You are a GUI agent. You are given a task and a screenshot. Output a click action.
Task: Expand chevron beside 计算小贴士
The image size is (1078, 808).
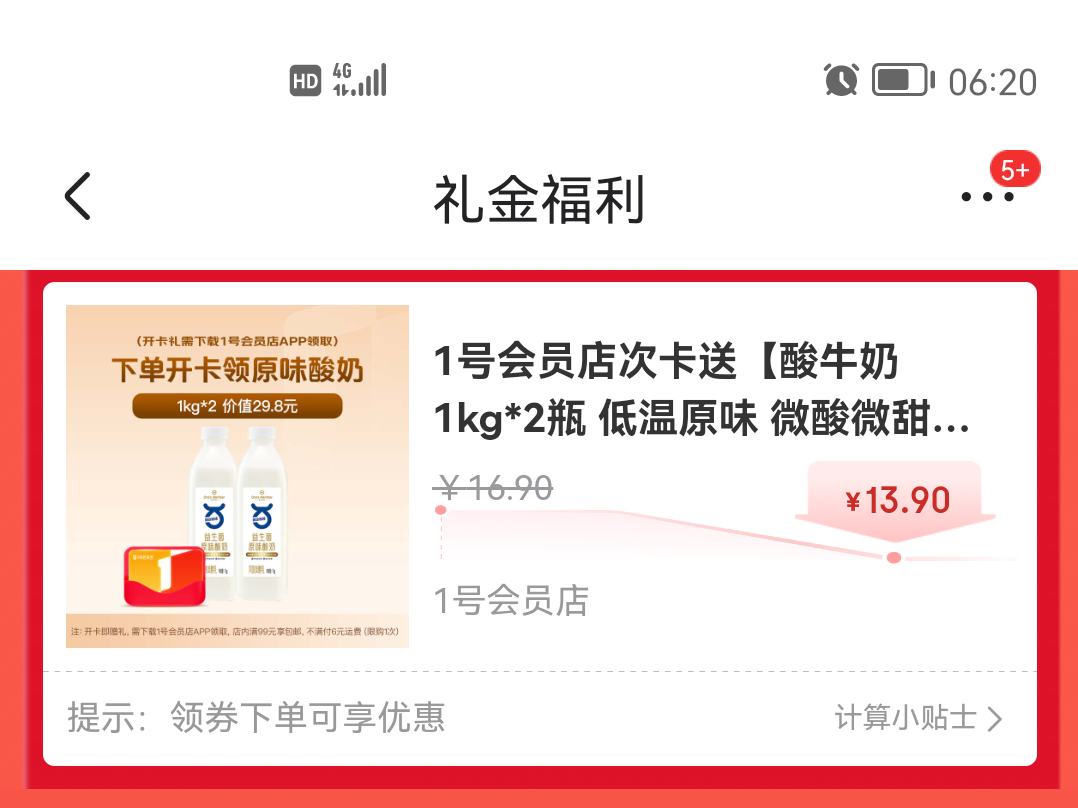(x=995, y=719)
